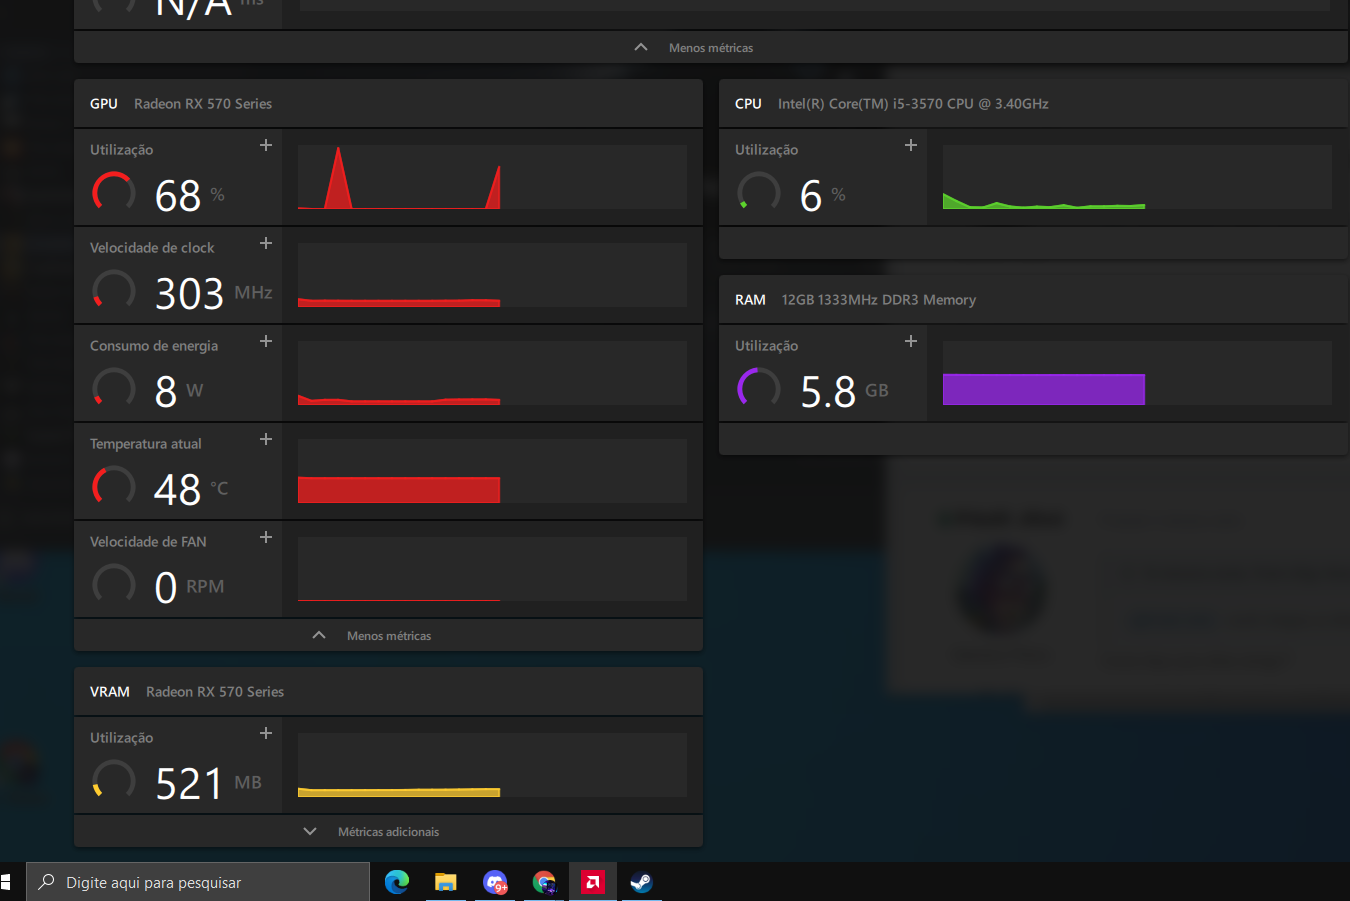
Task: Open Steam from the taskbar
Action: [x=641, y=882]
